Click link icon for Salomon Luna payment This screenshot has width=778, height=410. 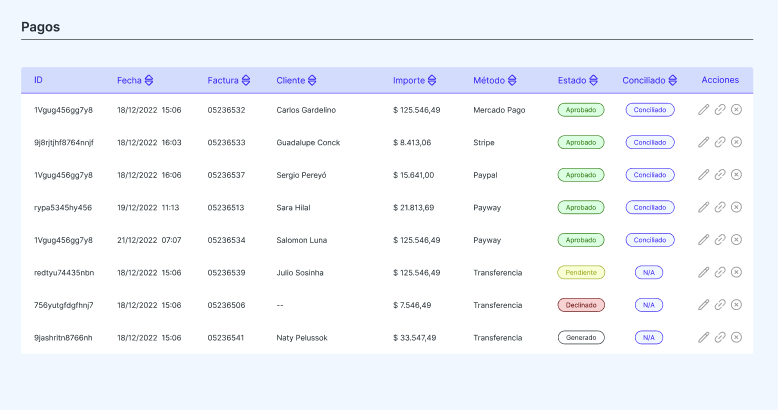(720, 240)
